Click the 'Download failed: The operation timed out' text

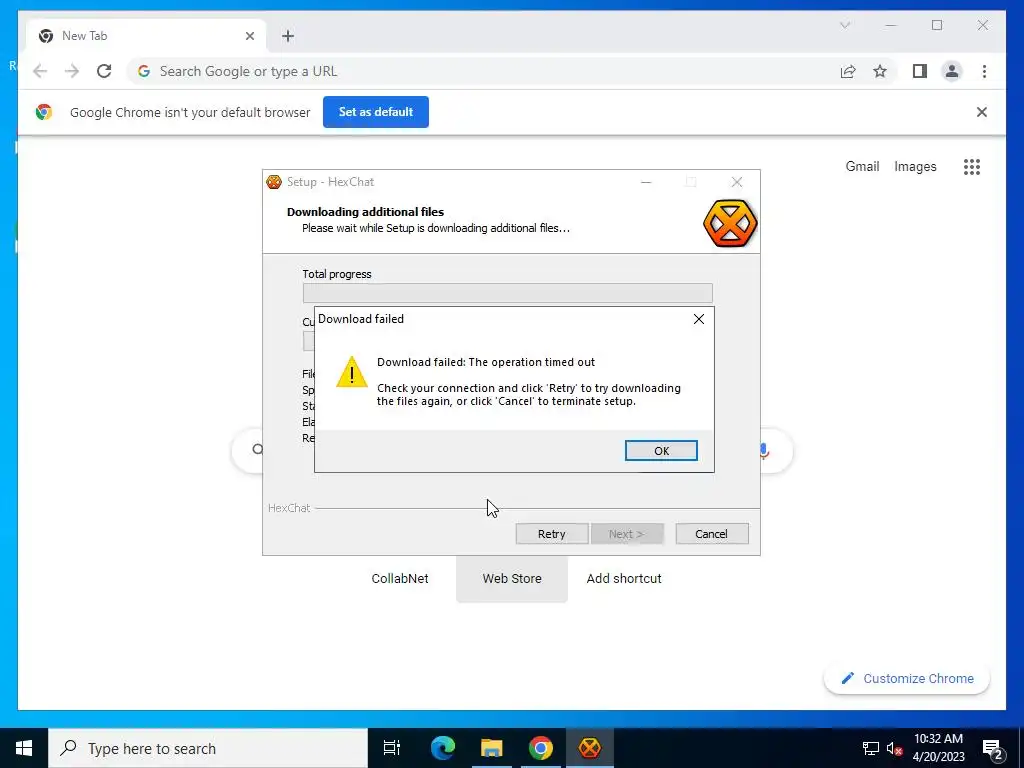click(x=486, y=362)
